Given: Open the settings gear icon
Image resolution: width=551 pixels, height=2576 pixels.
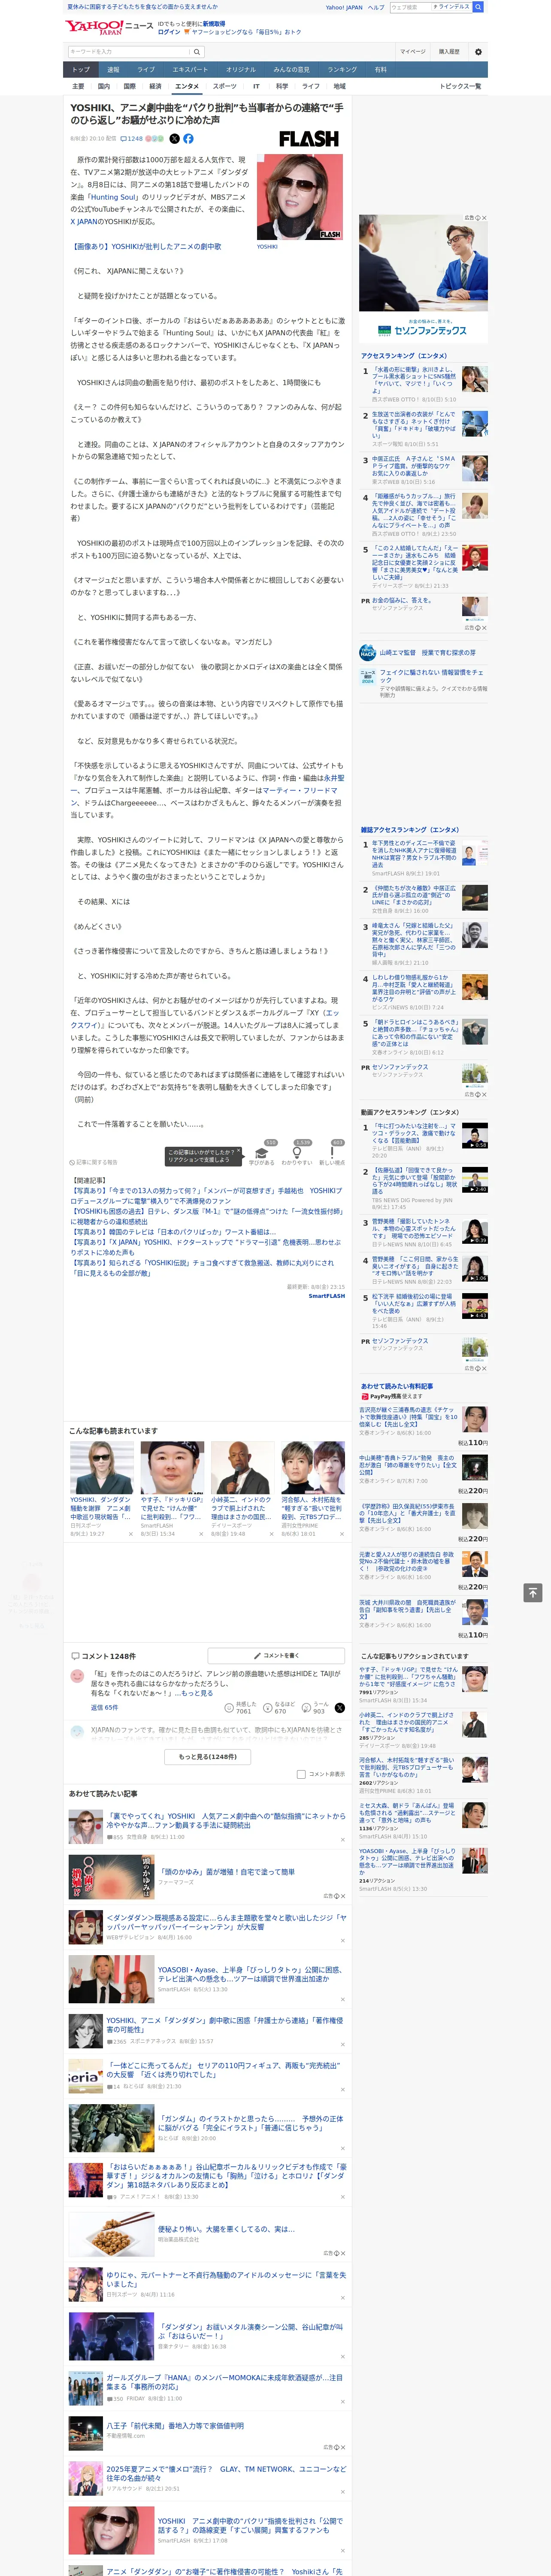Looking at the screenshot, I should [x=478, y=52].
